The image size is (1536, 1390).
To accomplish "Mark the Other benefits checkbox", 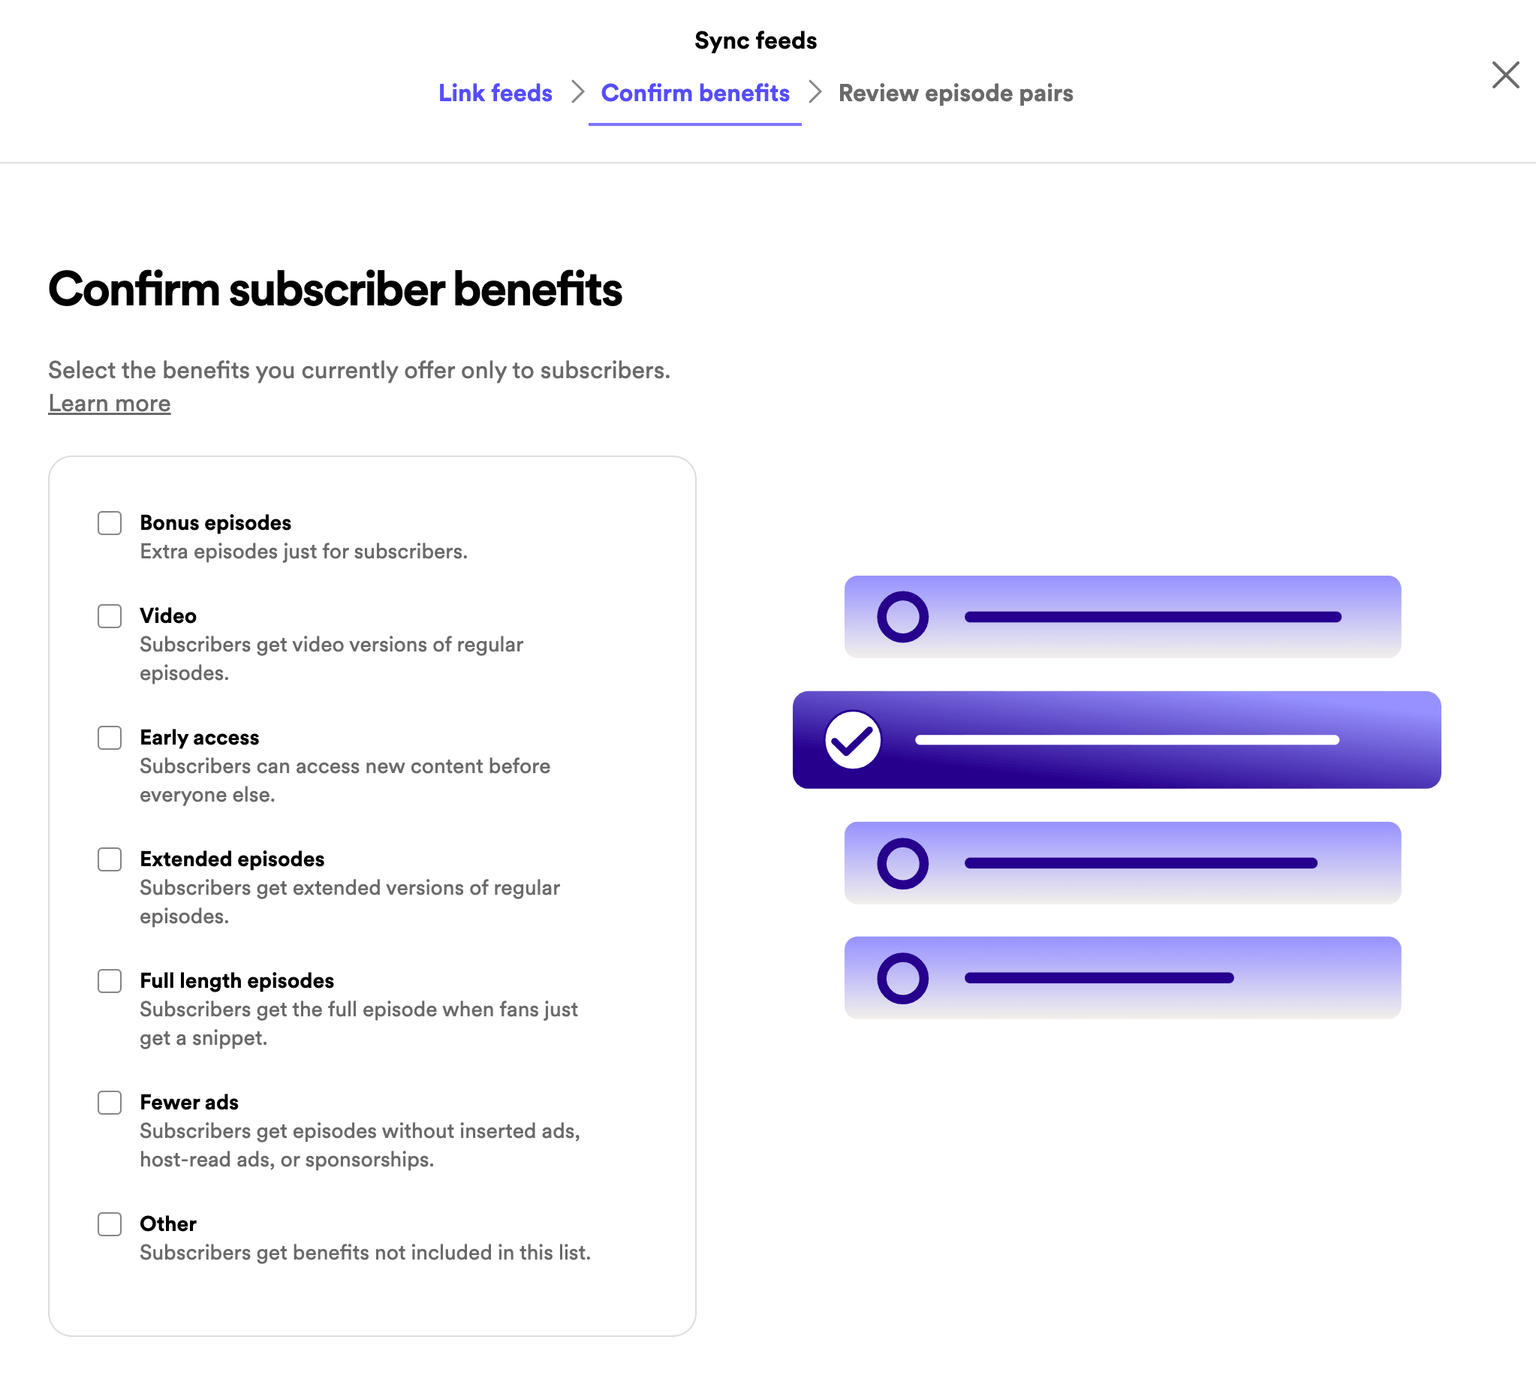I will [110, 1224].
